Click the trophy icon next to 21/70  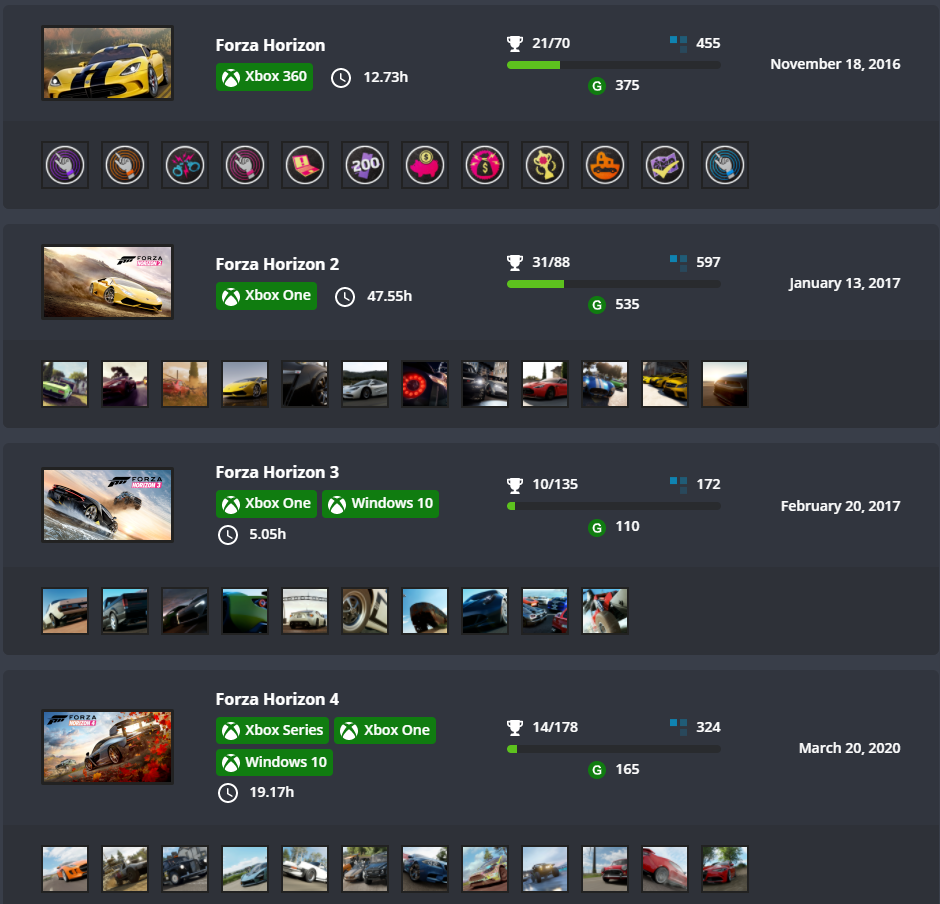[x=515, y=43]
